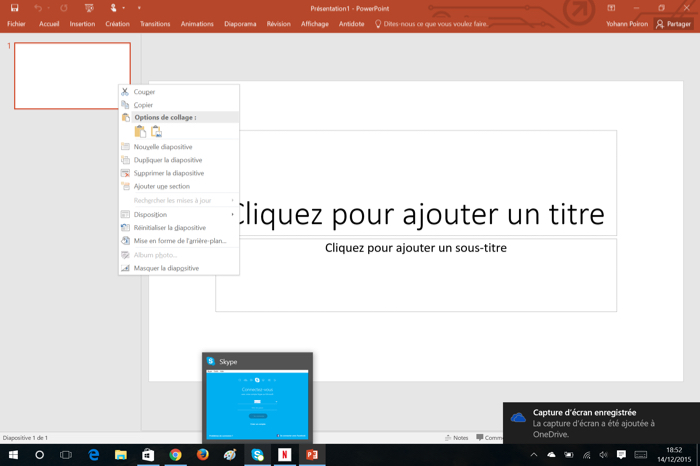Choose the first paste option icon
The image size is (700, 466).
[140, 131]
